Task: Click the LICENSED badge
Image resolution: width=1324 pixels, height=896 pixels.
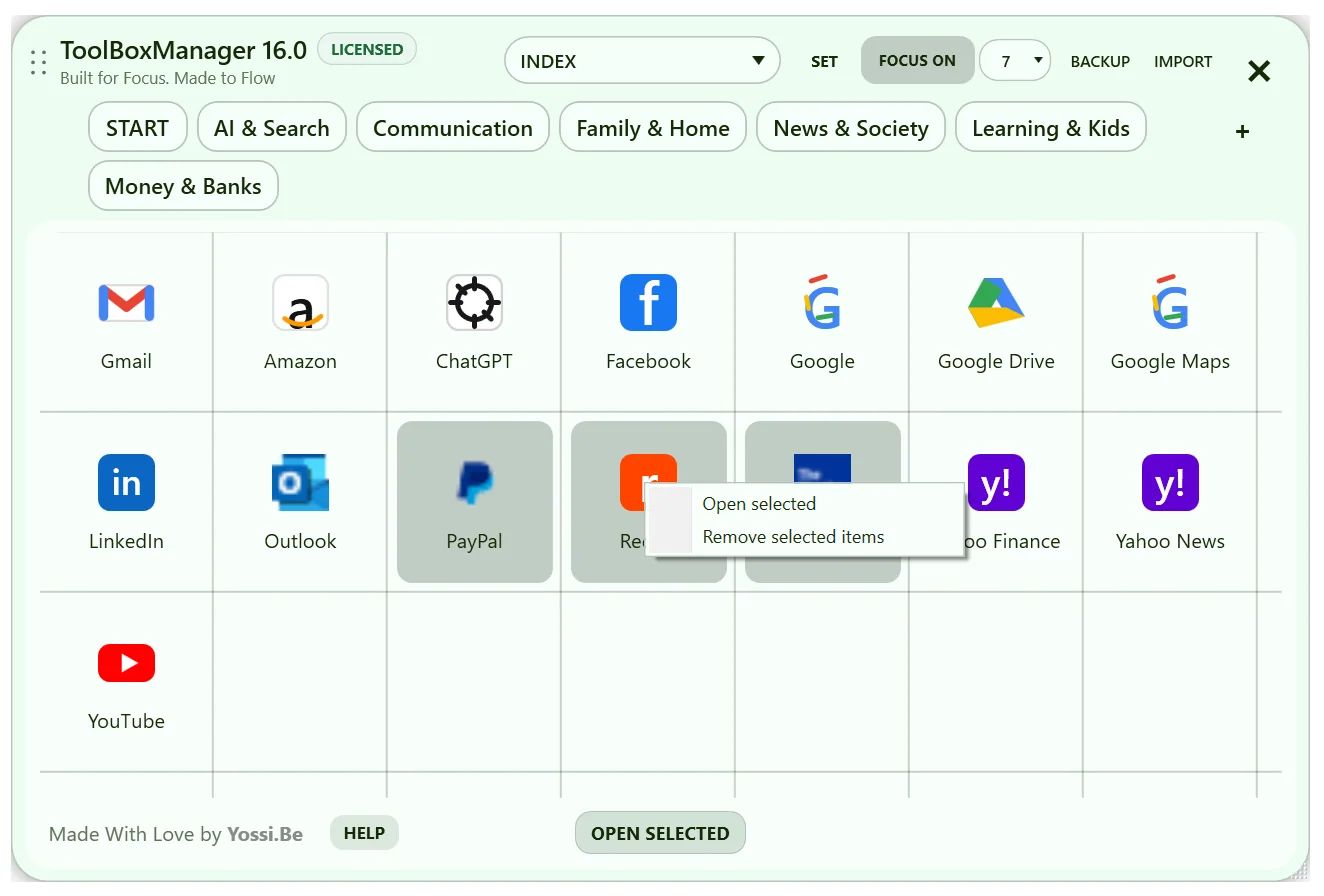Action: tap(367, 49)
